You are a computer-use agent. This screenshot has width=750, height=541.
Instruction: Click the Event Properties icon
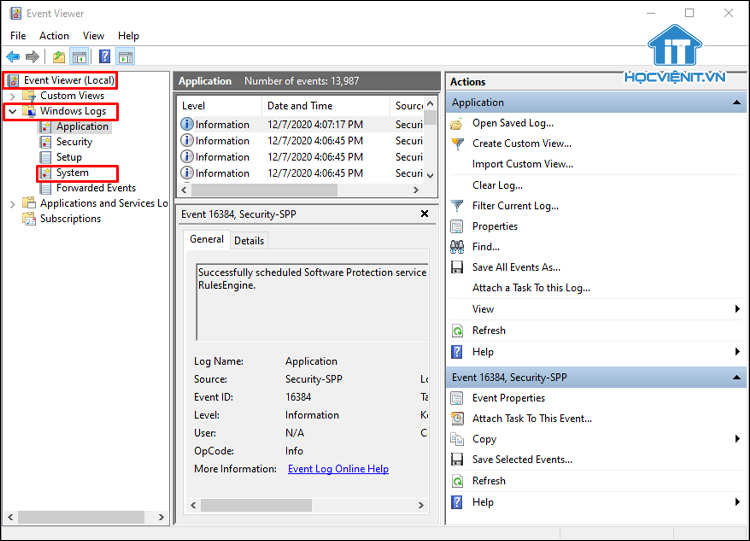tap(457, 398)
